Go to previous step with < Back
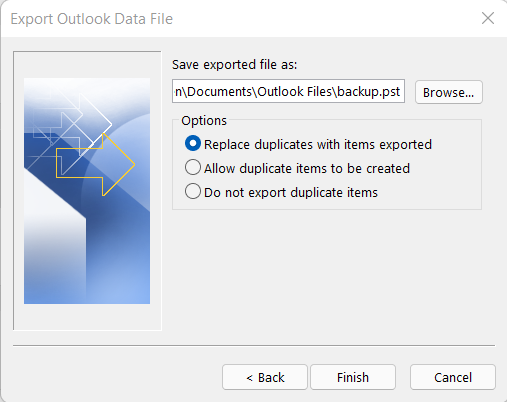Screen dimensions: 507x402 point(265,377)
